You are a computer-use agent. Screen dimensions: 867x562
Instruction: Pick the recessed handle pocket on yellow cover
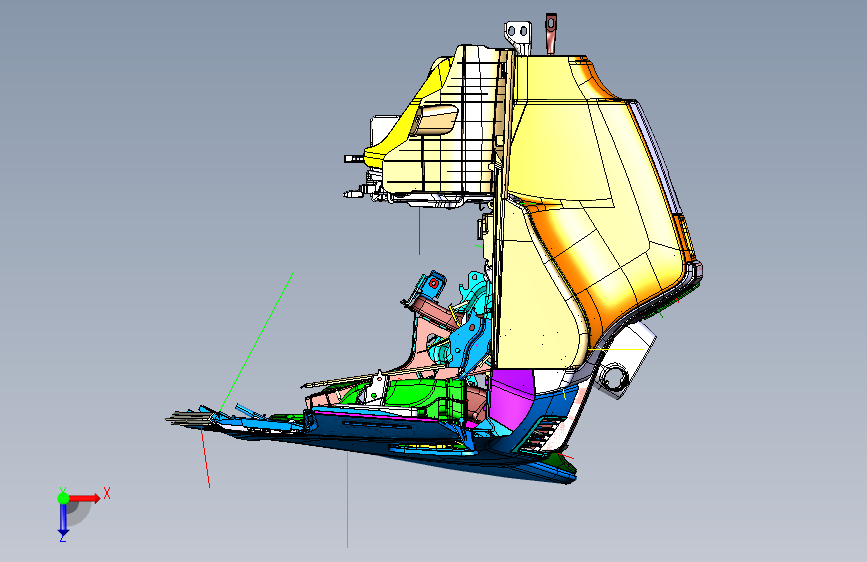click(x=437, y=119)
